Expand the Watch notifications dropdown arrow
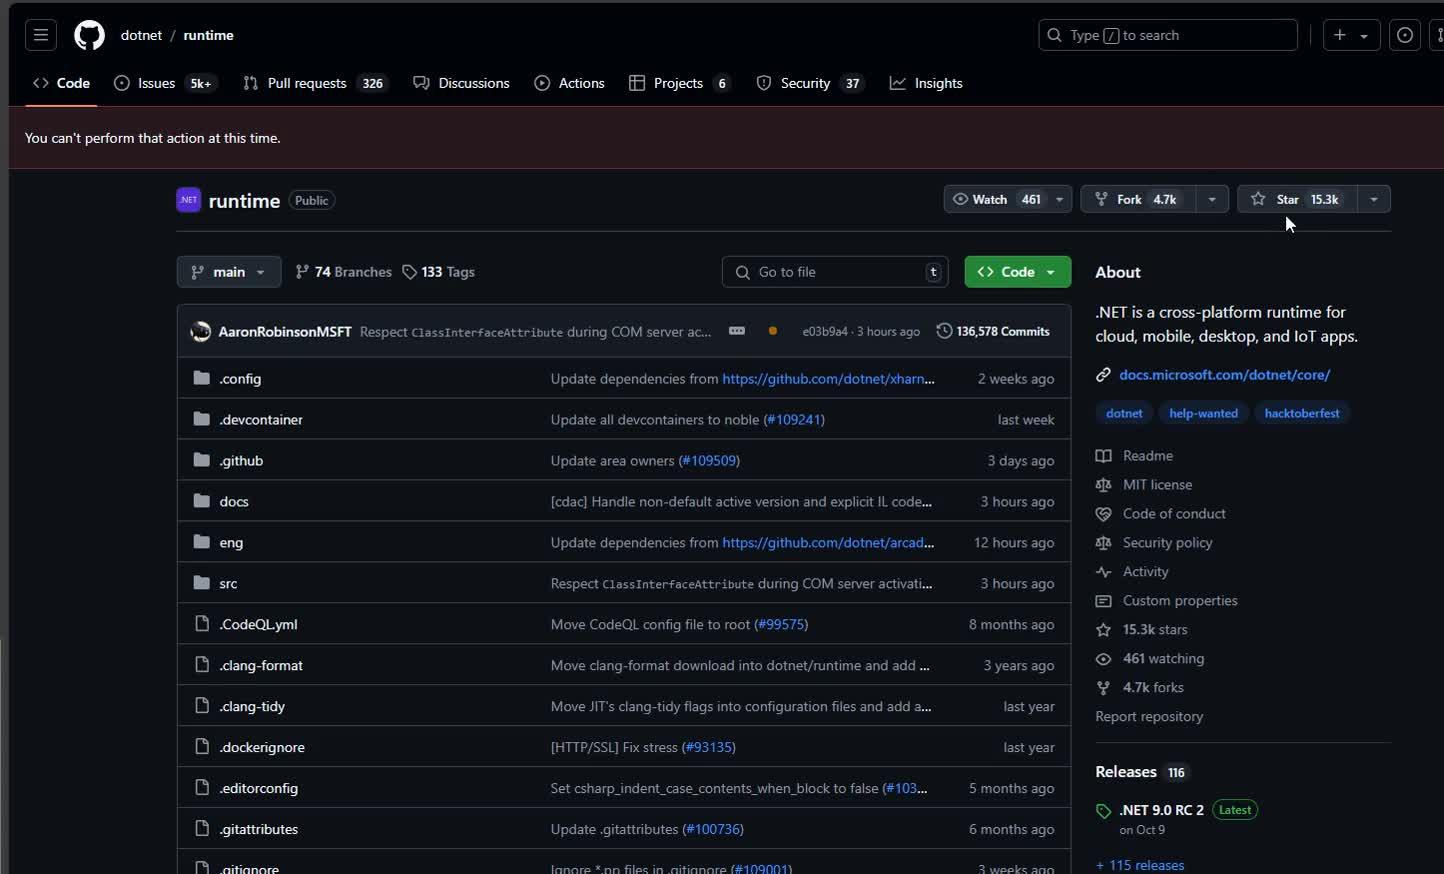Screen dimensions: 1444x874 1060,199
